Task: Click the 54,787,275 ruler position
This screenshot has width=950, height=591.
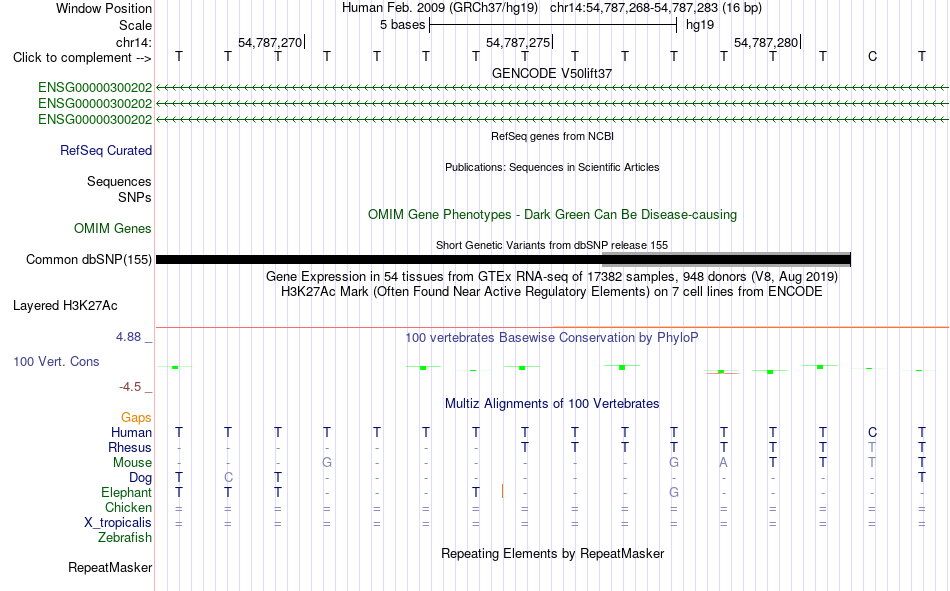Action: [x=518, y=42]
